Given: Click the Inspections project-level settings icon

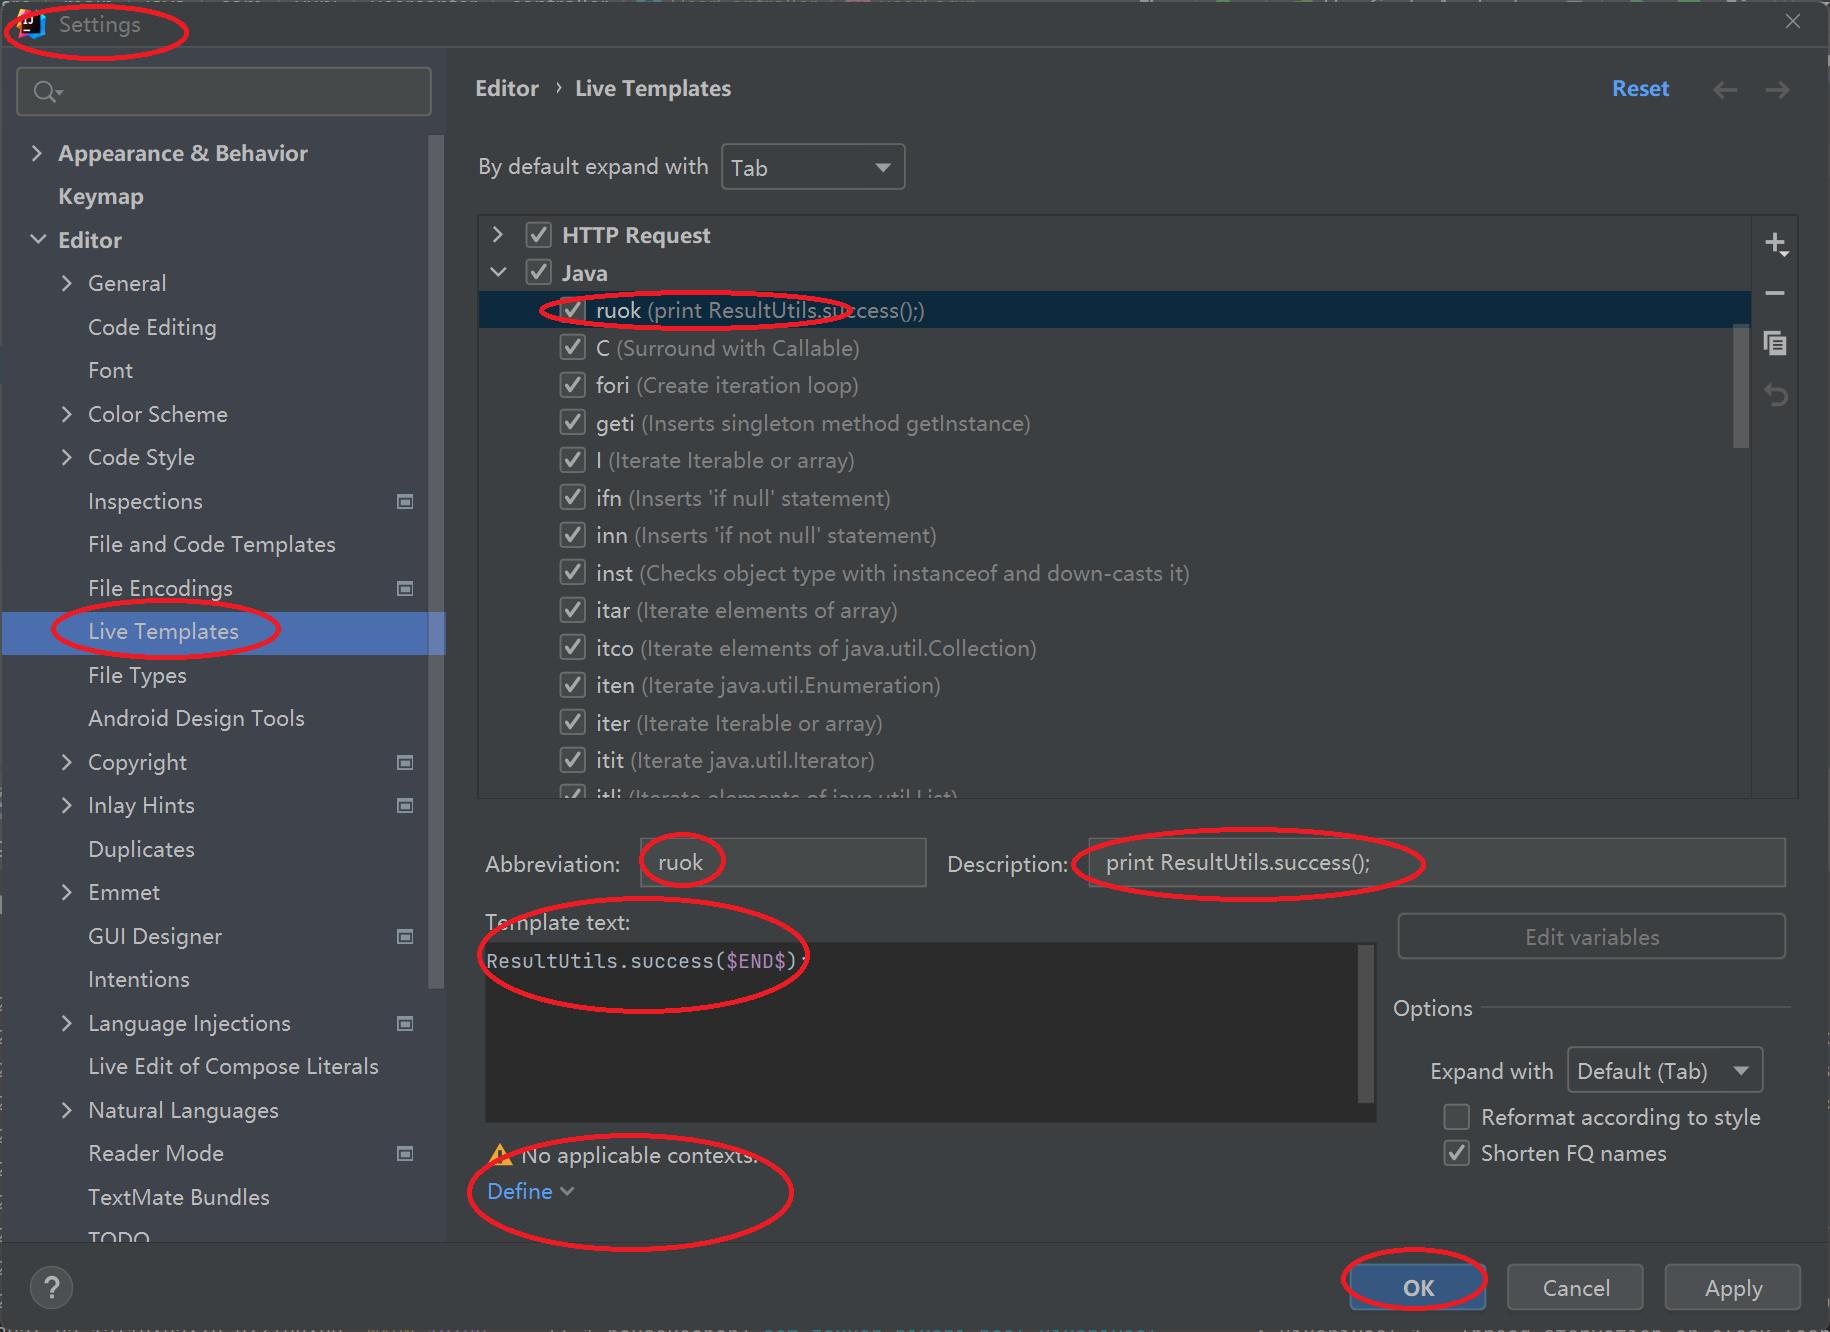Looking at the screenshot, I should tap(405, 501).
